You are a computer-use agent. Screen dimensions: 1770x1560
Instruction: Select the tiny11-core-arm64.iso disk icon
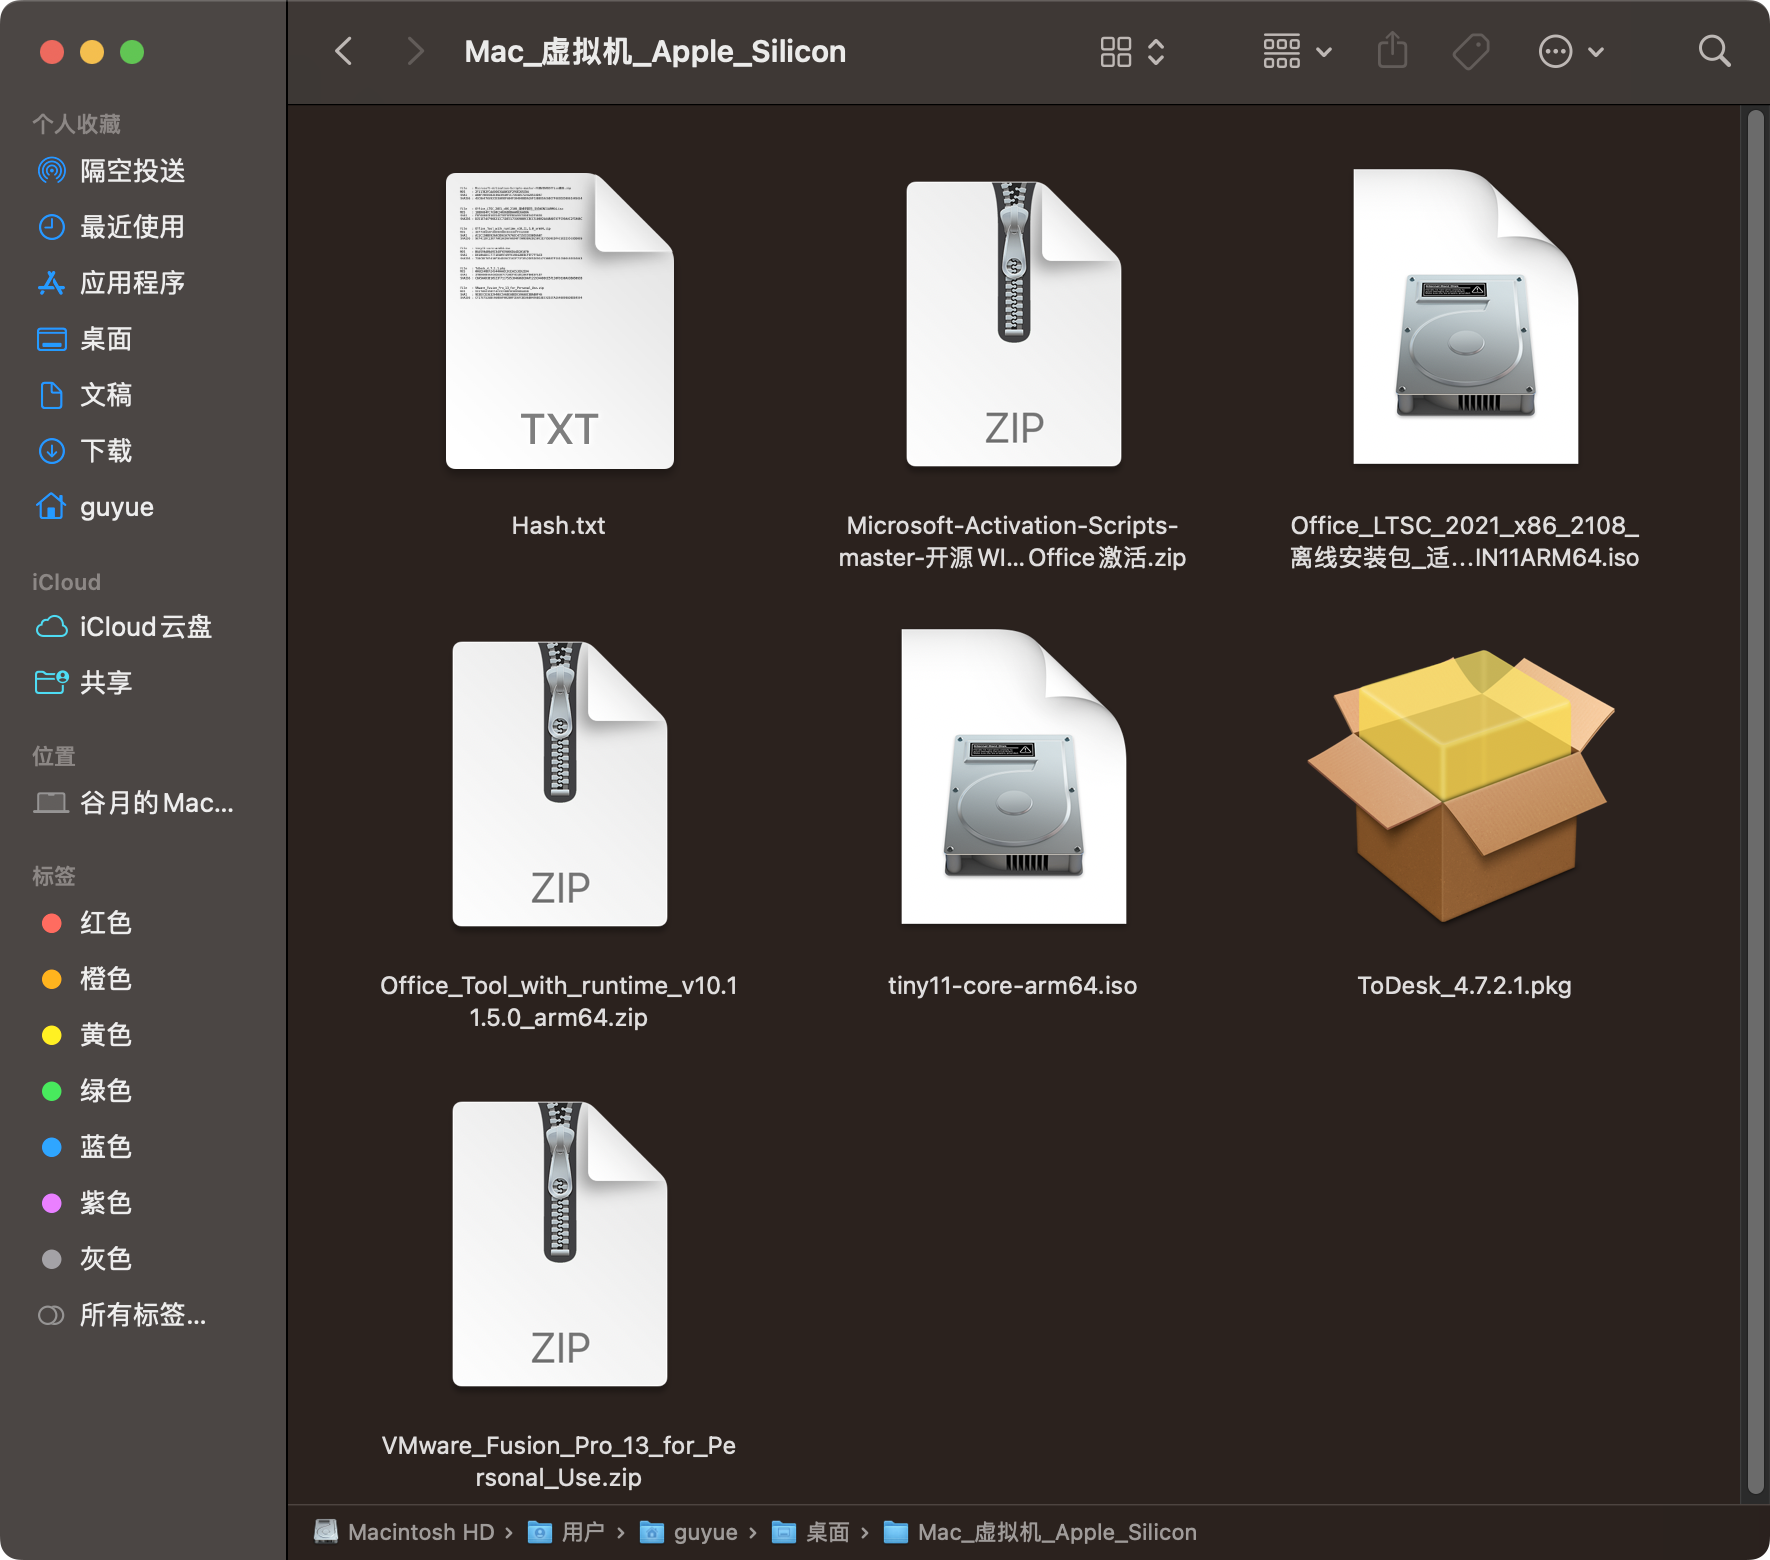coord(1013,776)
